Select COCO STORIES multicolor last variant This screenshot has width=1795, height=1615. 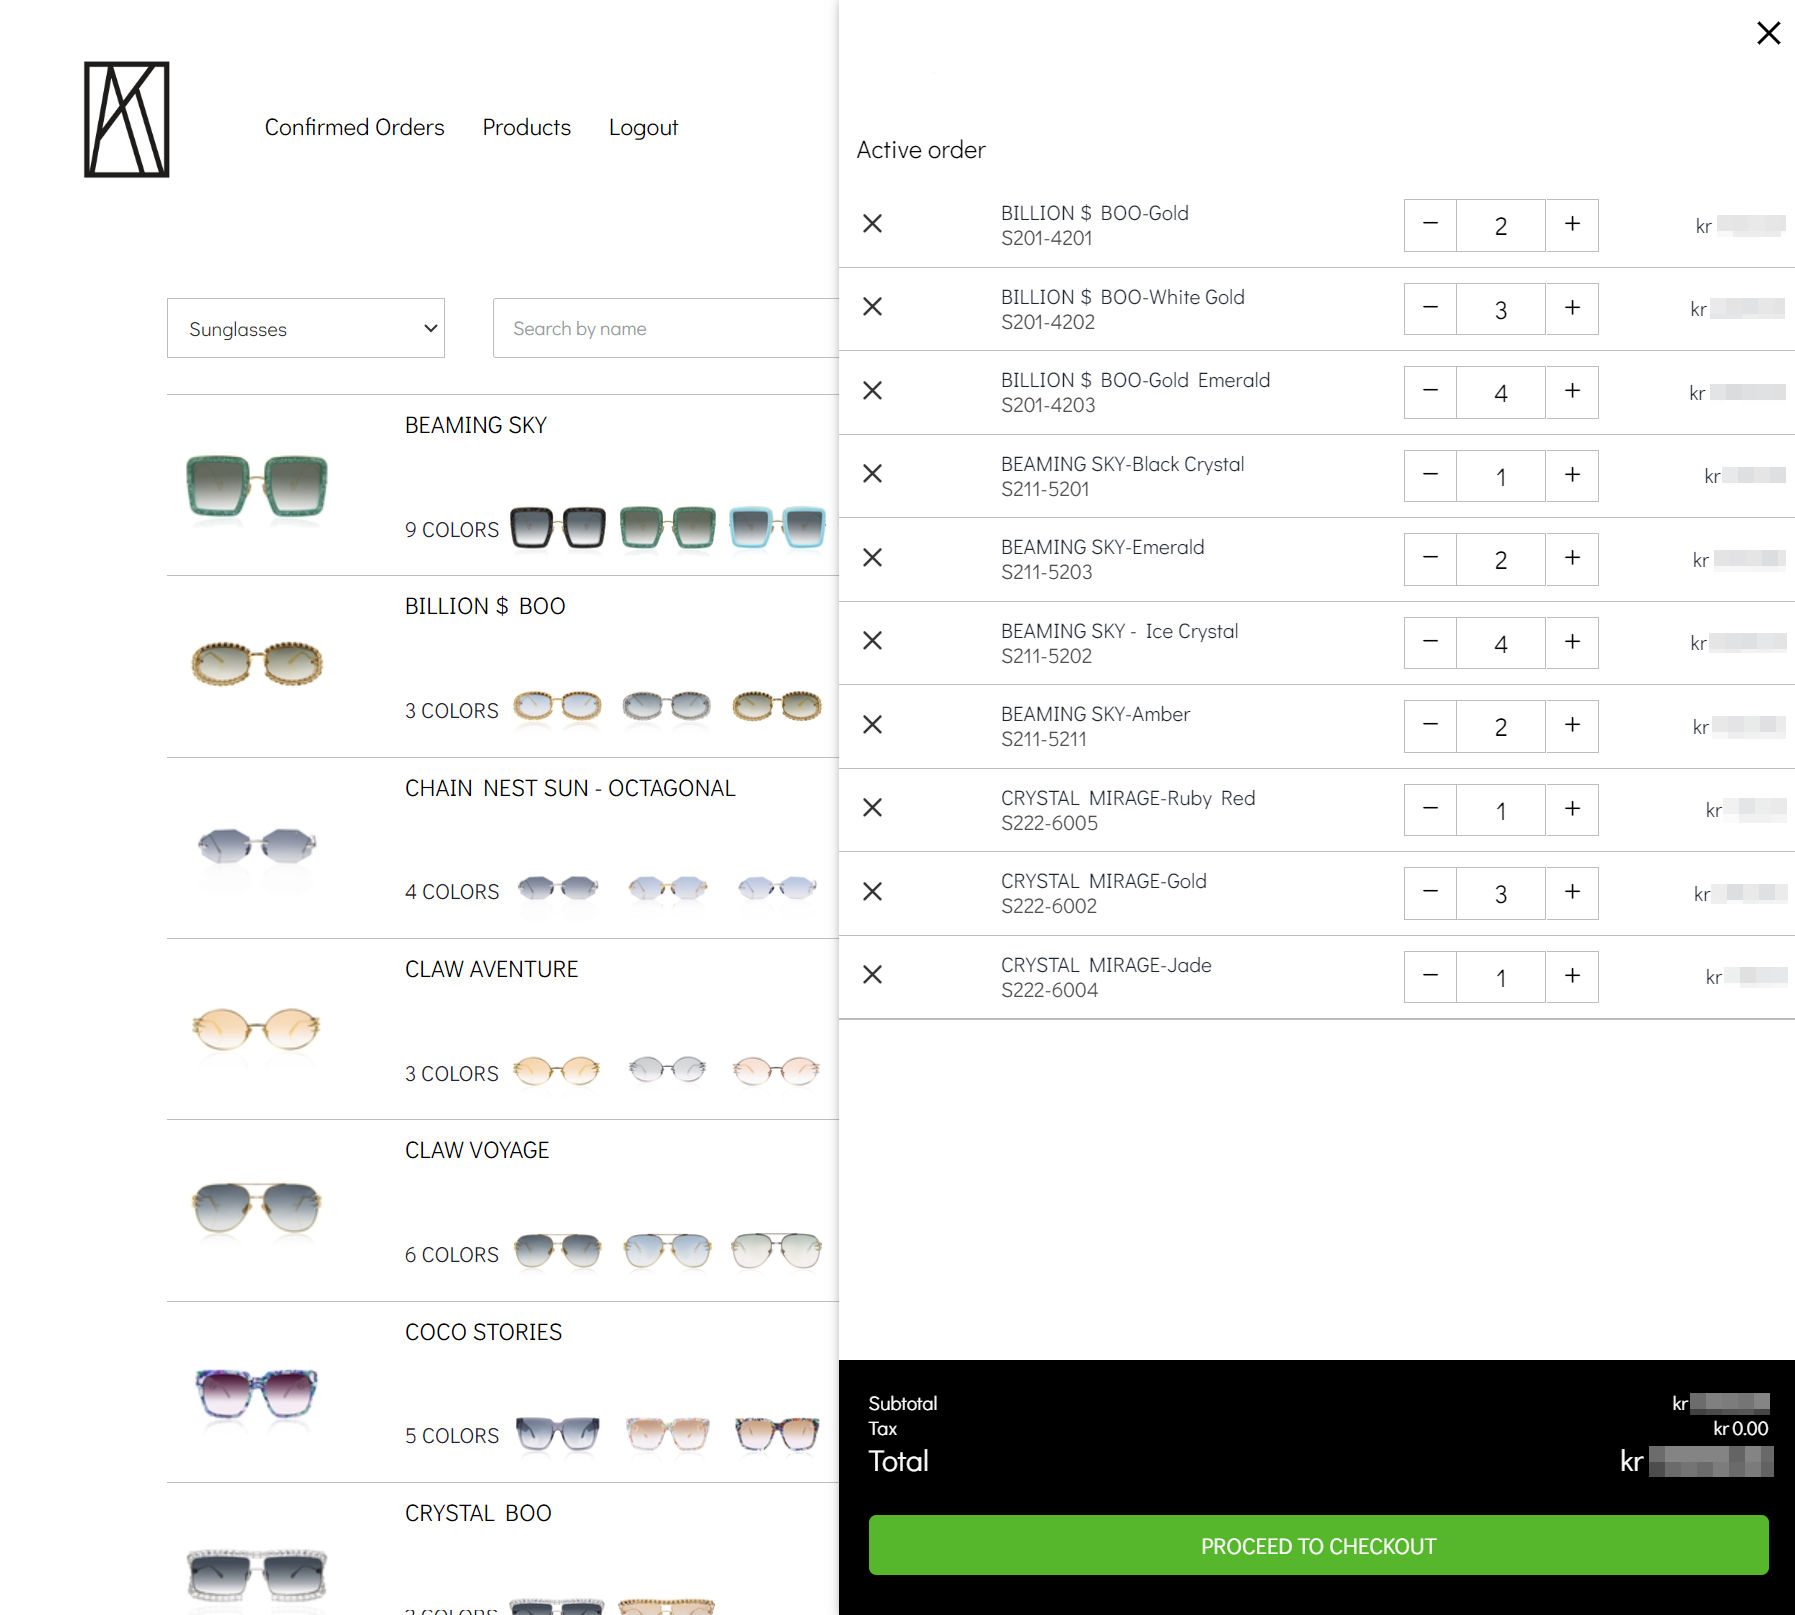777,1433
